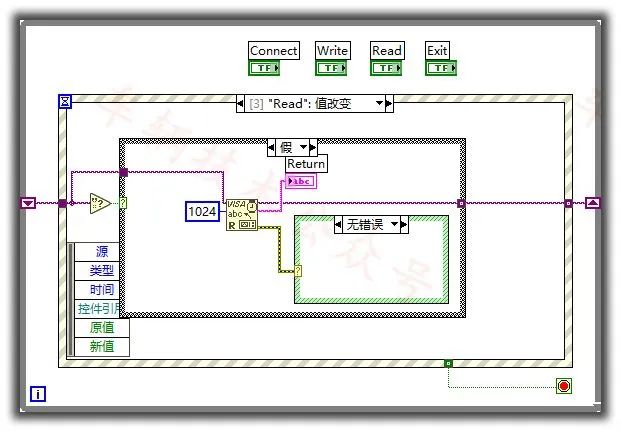Select the Return string indicator terminal
This screenshot has height=431, width=620.
tap(301, 181)
